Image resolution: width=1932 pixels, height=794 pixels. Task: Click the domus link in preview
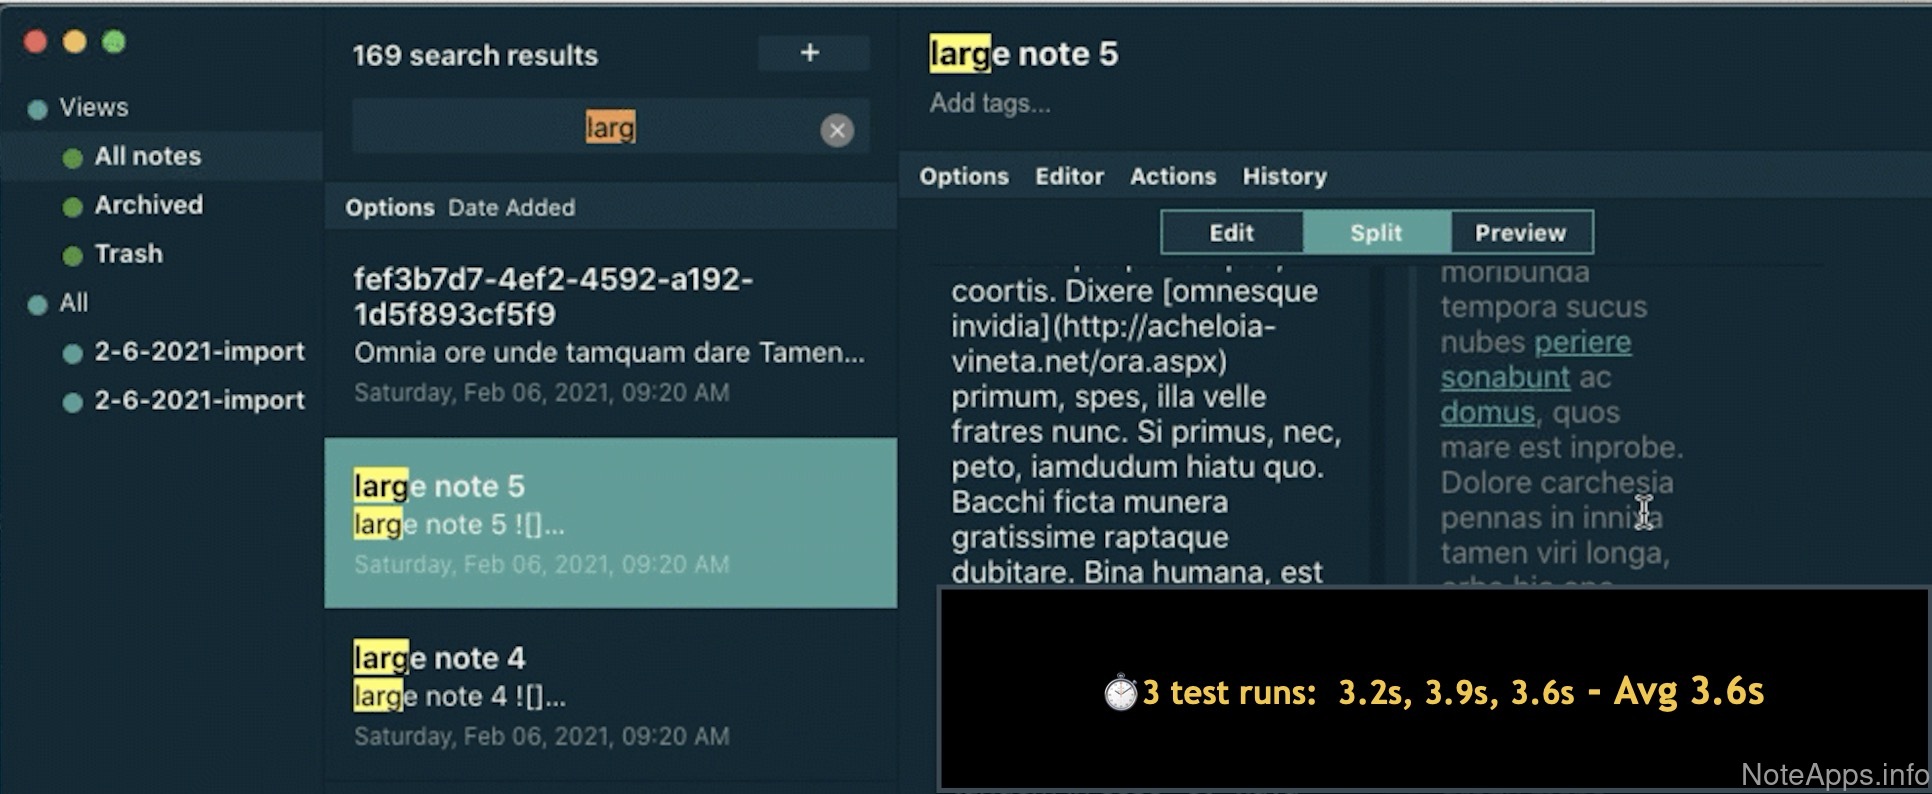tap(1487, 413)
